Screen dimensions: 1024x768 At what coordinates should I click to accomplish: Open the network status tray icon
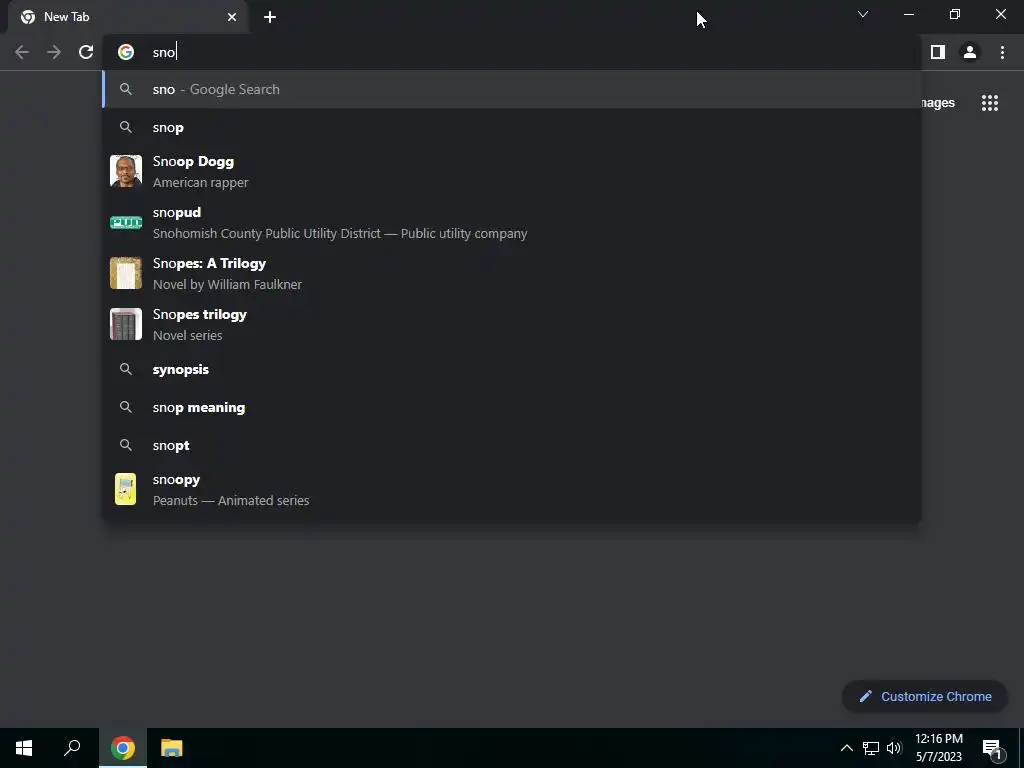point(871,748)
